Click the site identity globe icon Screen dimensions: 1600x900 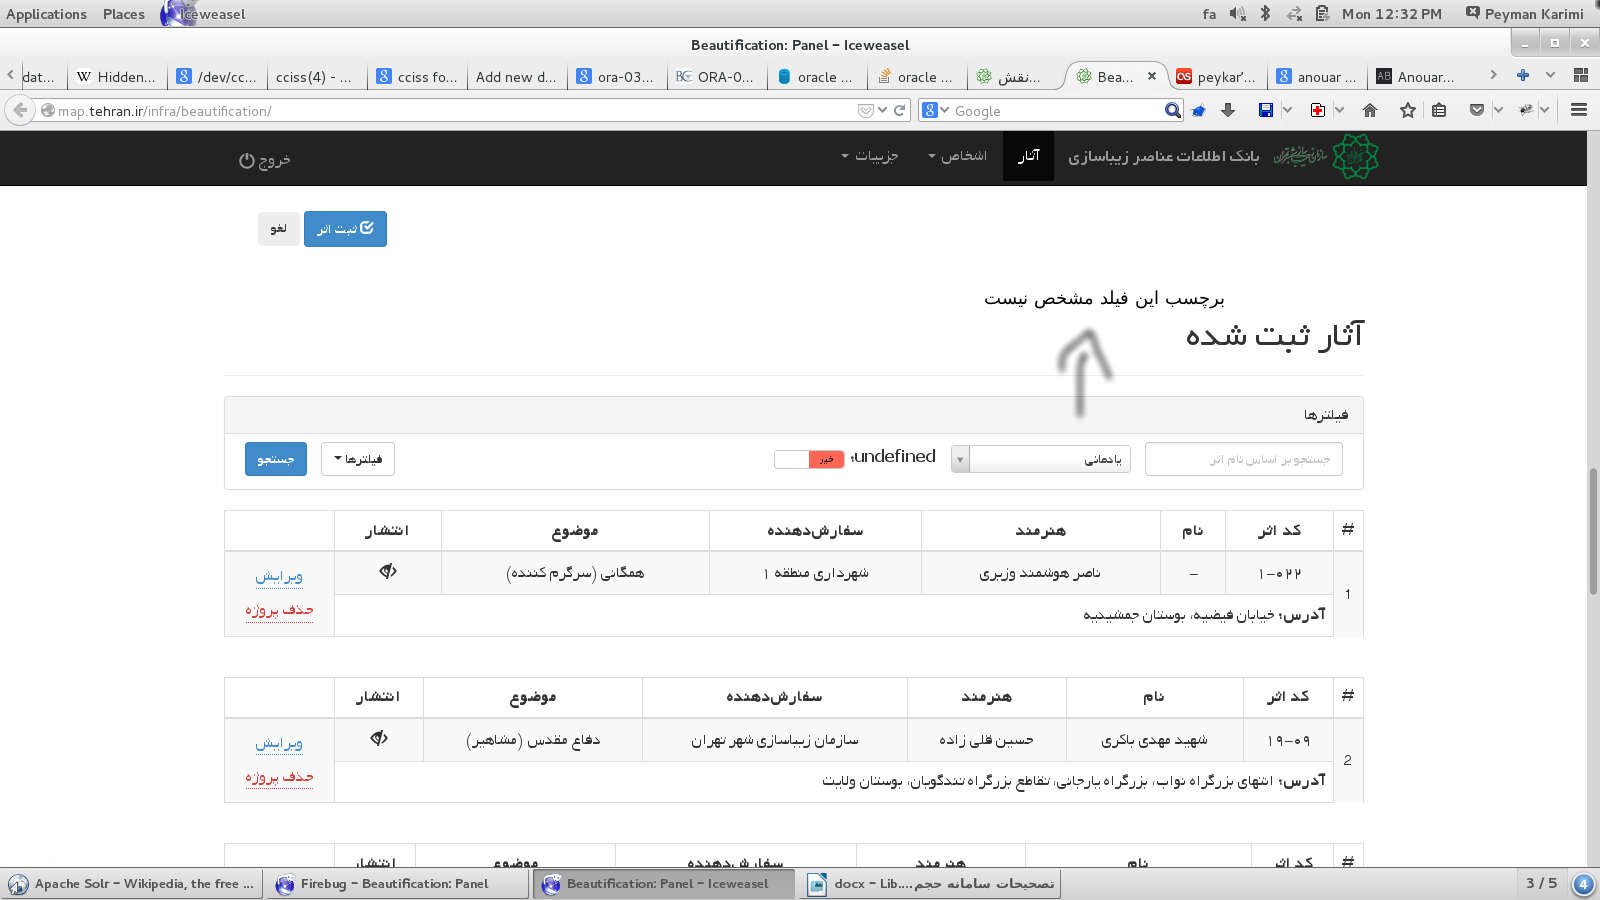(47, 111)
